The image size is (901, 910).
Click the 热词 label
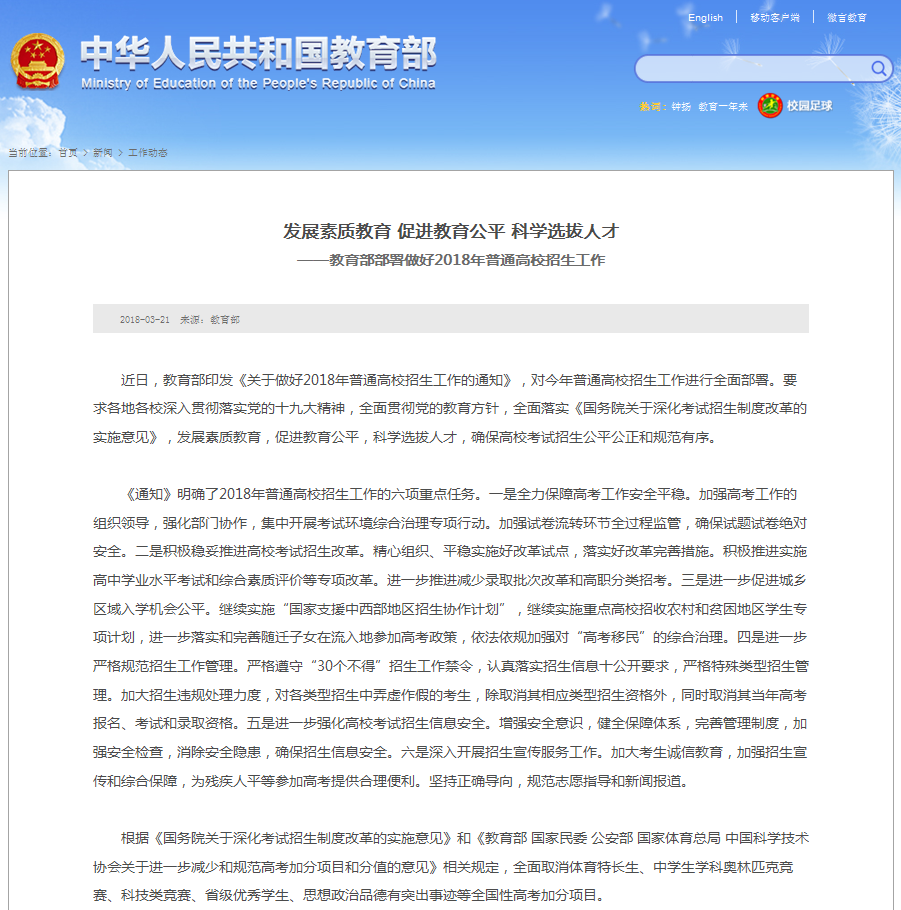(653, 106)
